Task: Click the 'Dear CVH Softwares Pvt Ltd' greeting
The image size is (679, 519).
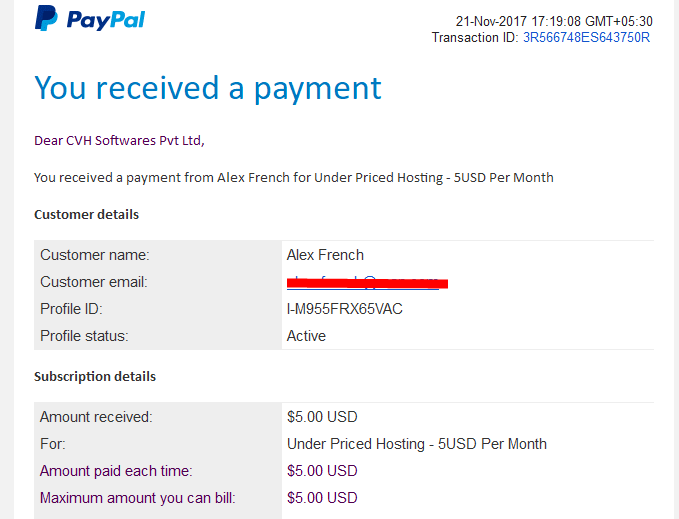Action: 119,141
